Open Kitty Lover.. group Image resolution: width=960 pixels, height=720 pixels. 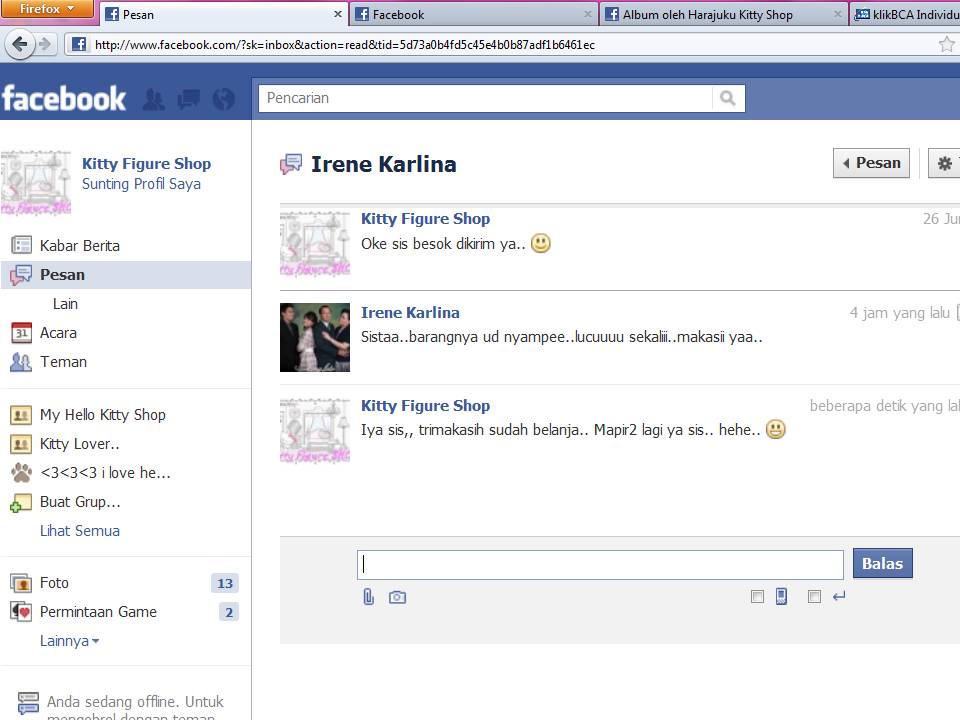pos(80,444)
